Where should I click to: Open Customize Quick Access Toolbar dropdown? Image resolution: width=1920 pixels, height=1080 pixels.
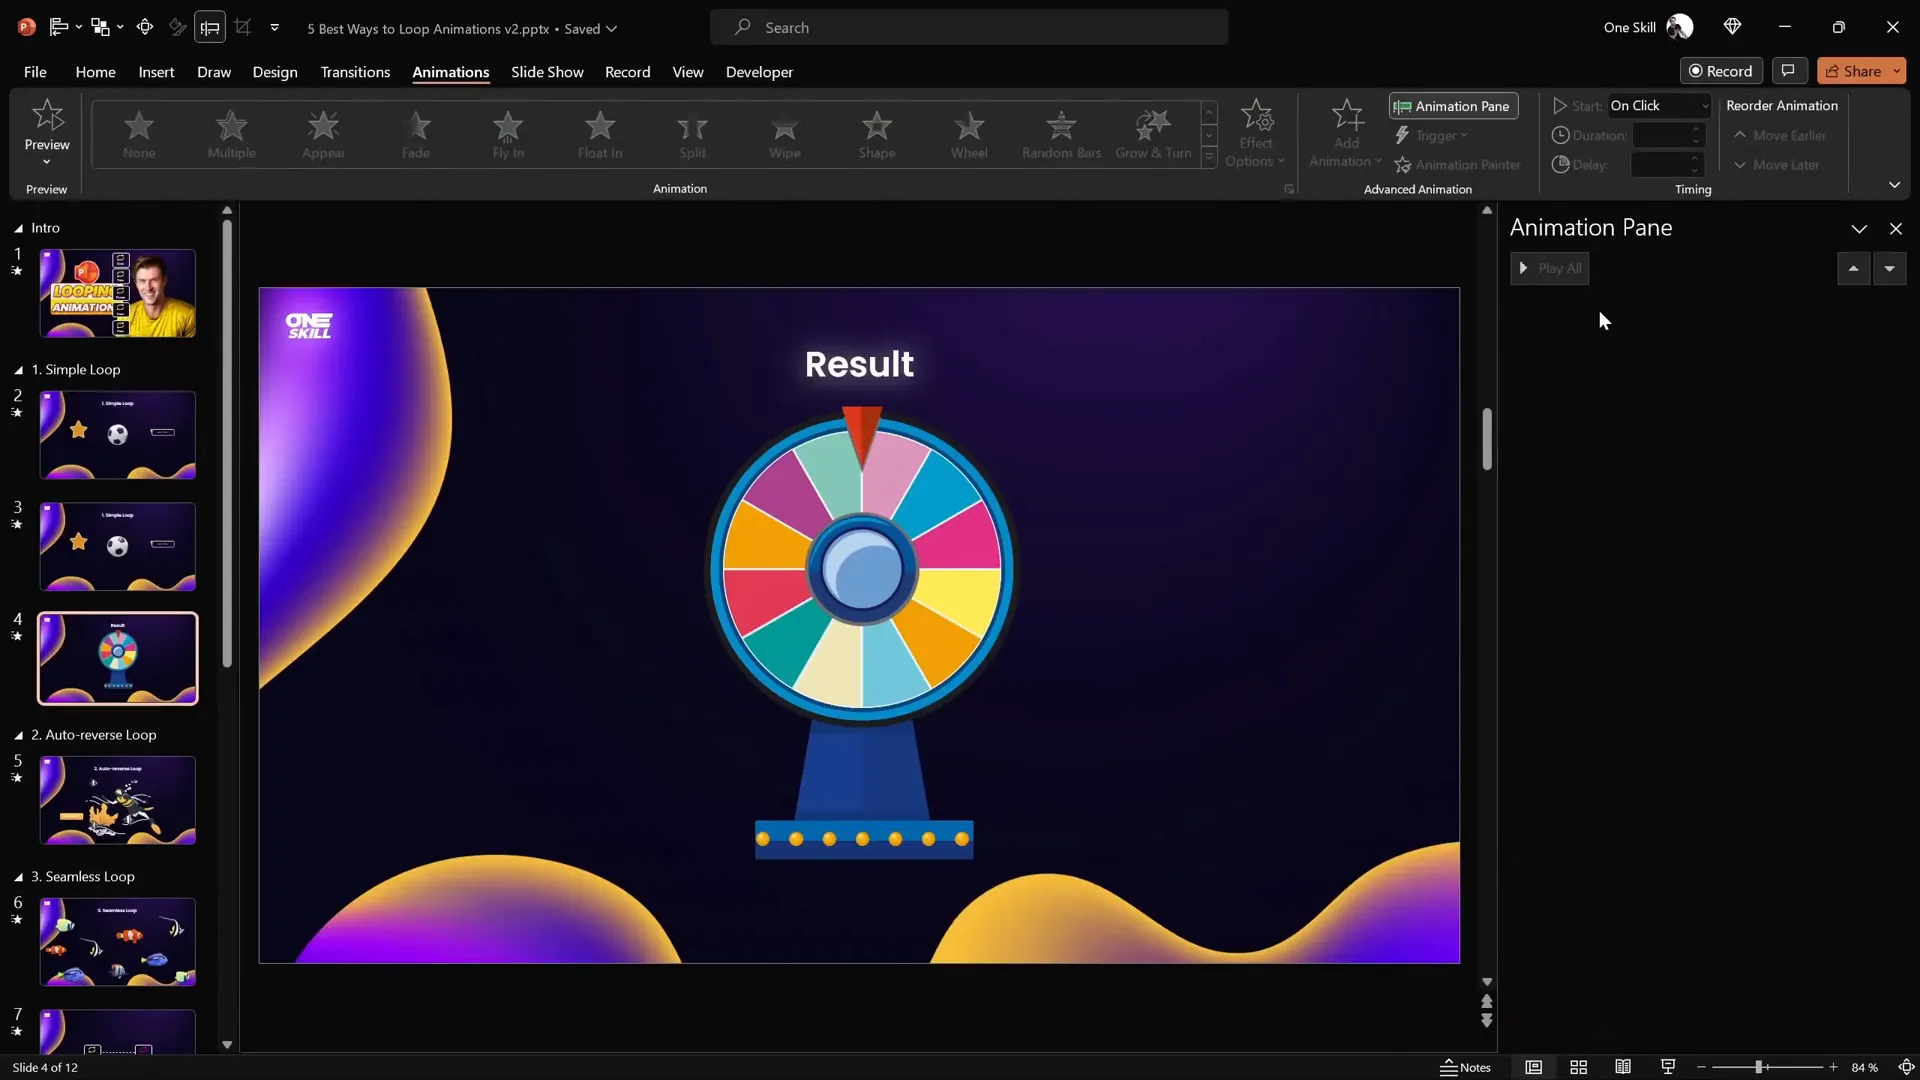click(x=275, y=27)
